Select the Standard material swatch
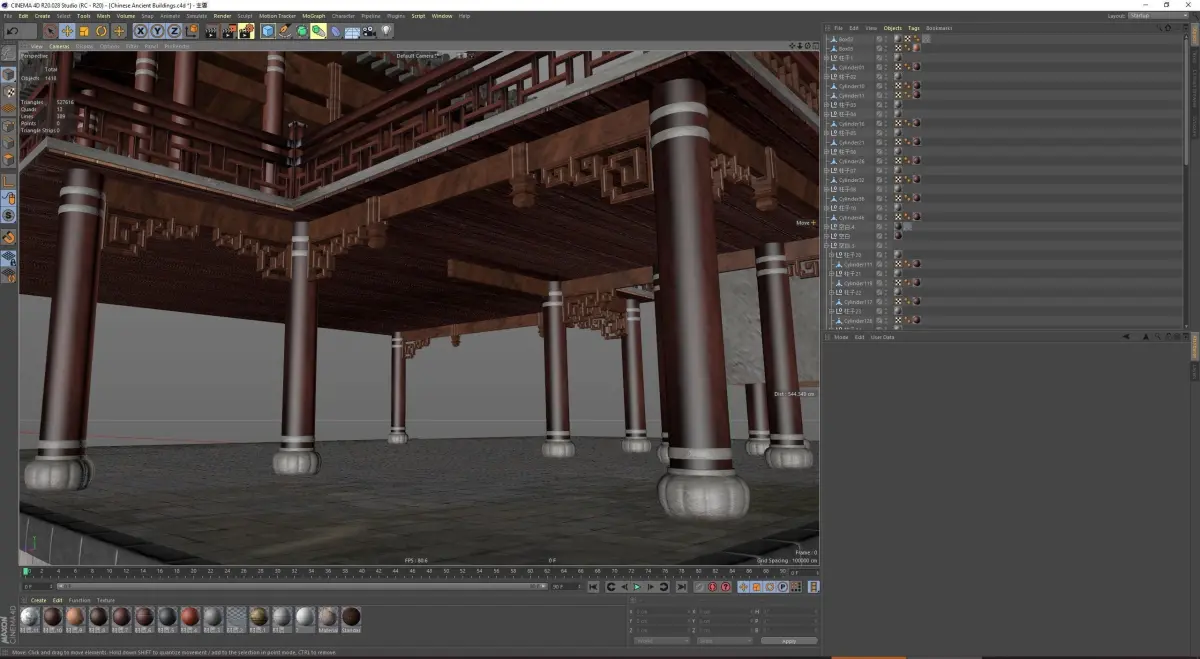1200x659 pixels. click(351, 618)
